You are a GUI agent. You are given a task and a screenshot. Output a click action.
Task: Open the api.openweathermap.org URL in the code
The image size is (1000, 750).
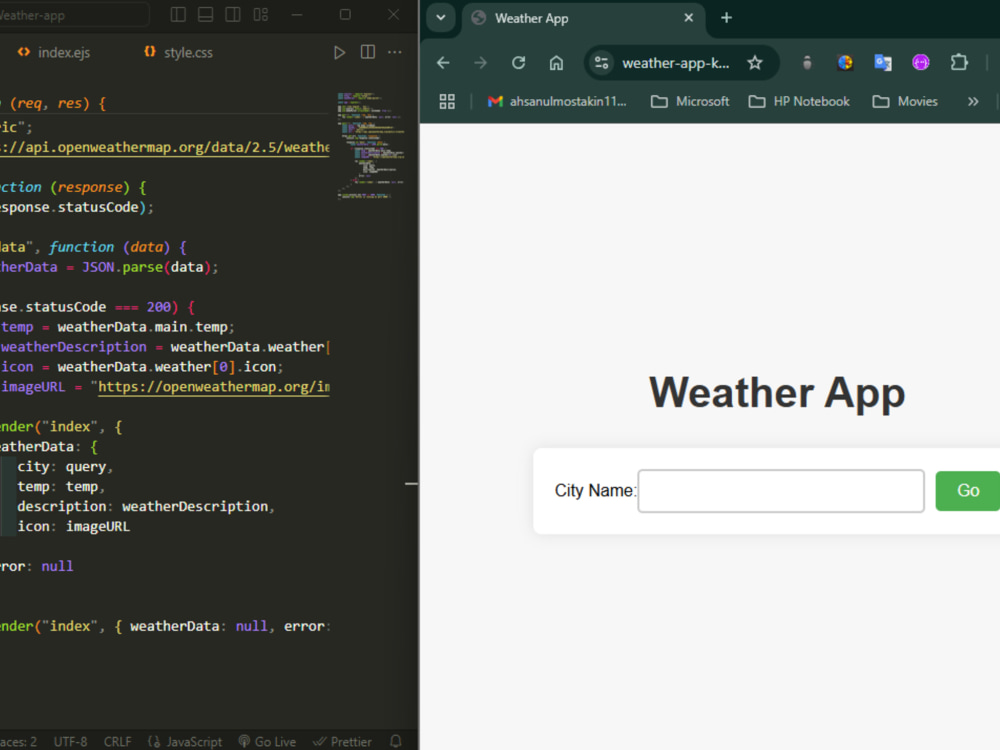click(165, 147)
